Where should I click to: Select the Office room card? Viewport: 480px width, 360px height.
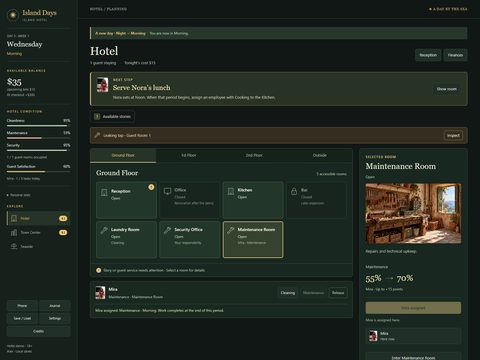(189, 200)
